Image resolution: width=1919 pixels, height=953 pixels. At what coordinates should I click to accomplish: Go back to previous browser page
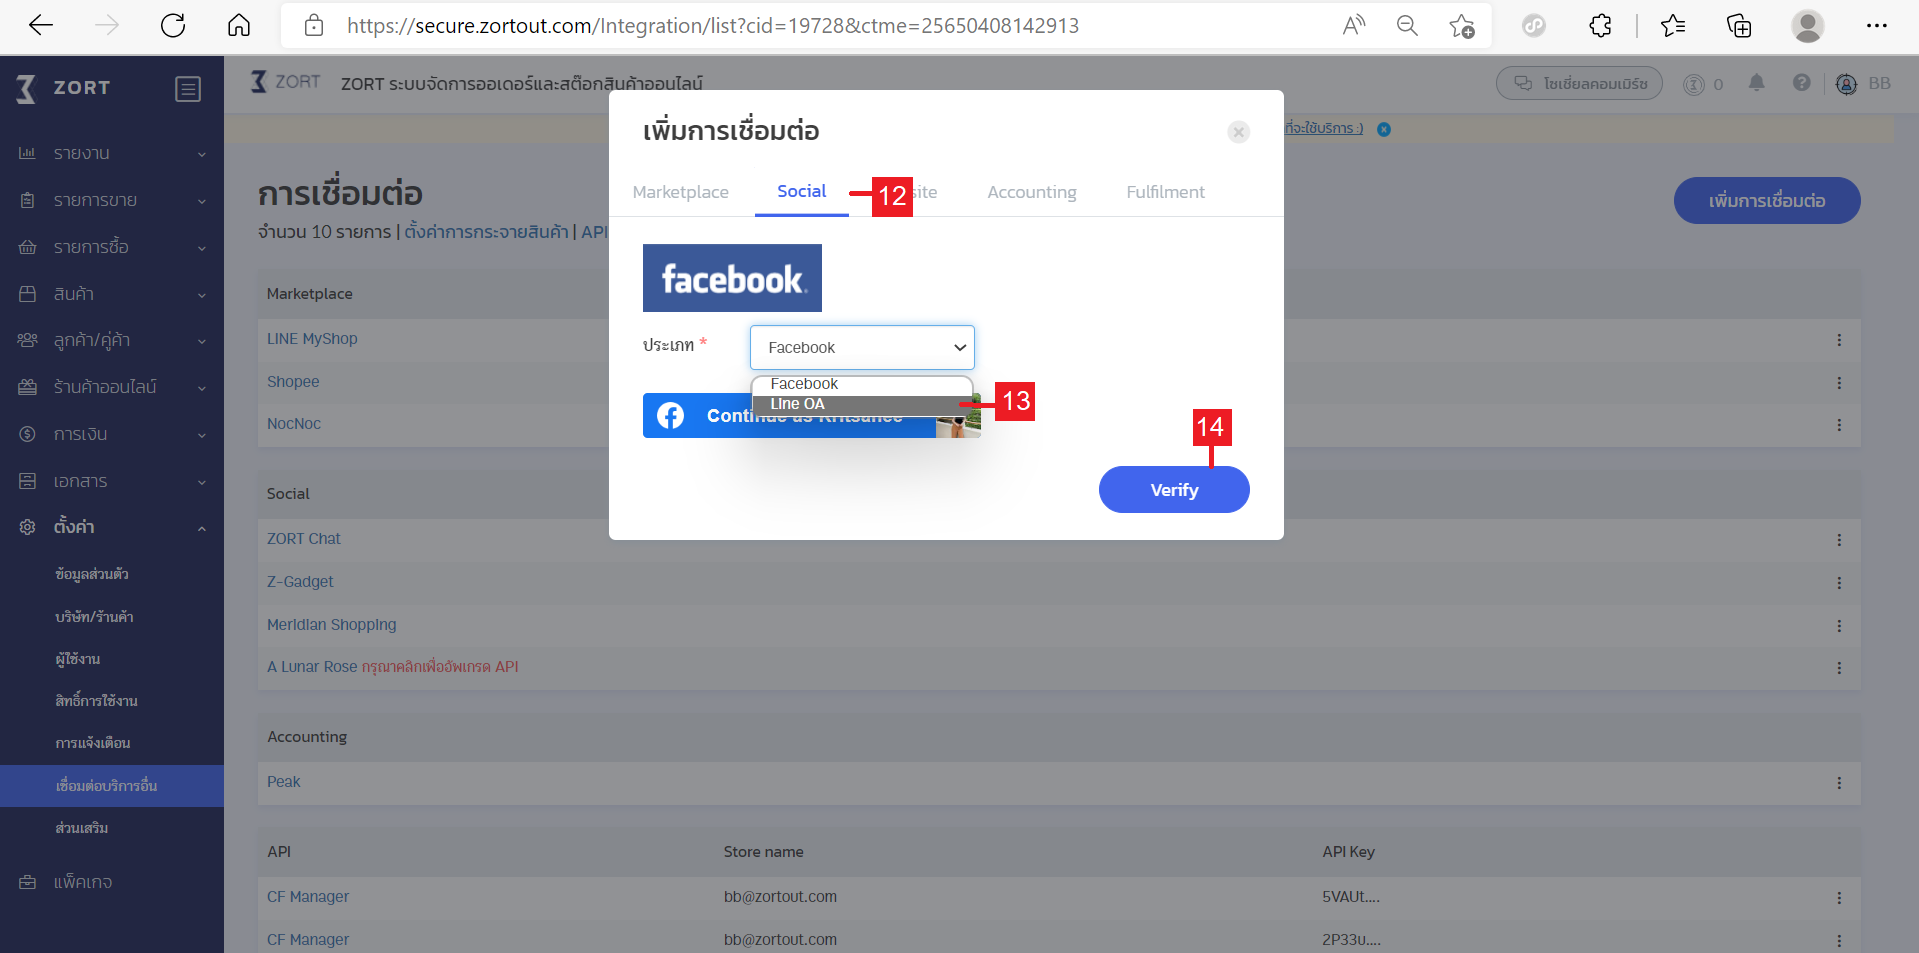coord(41,26)
